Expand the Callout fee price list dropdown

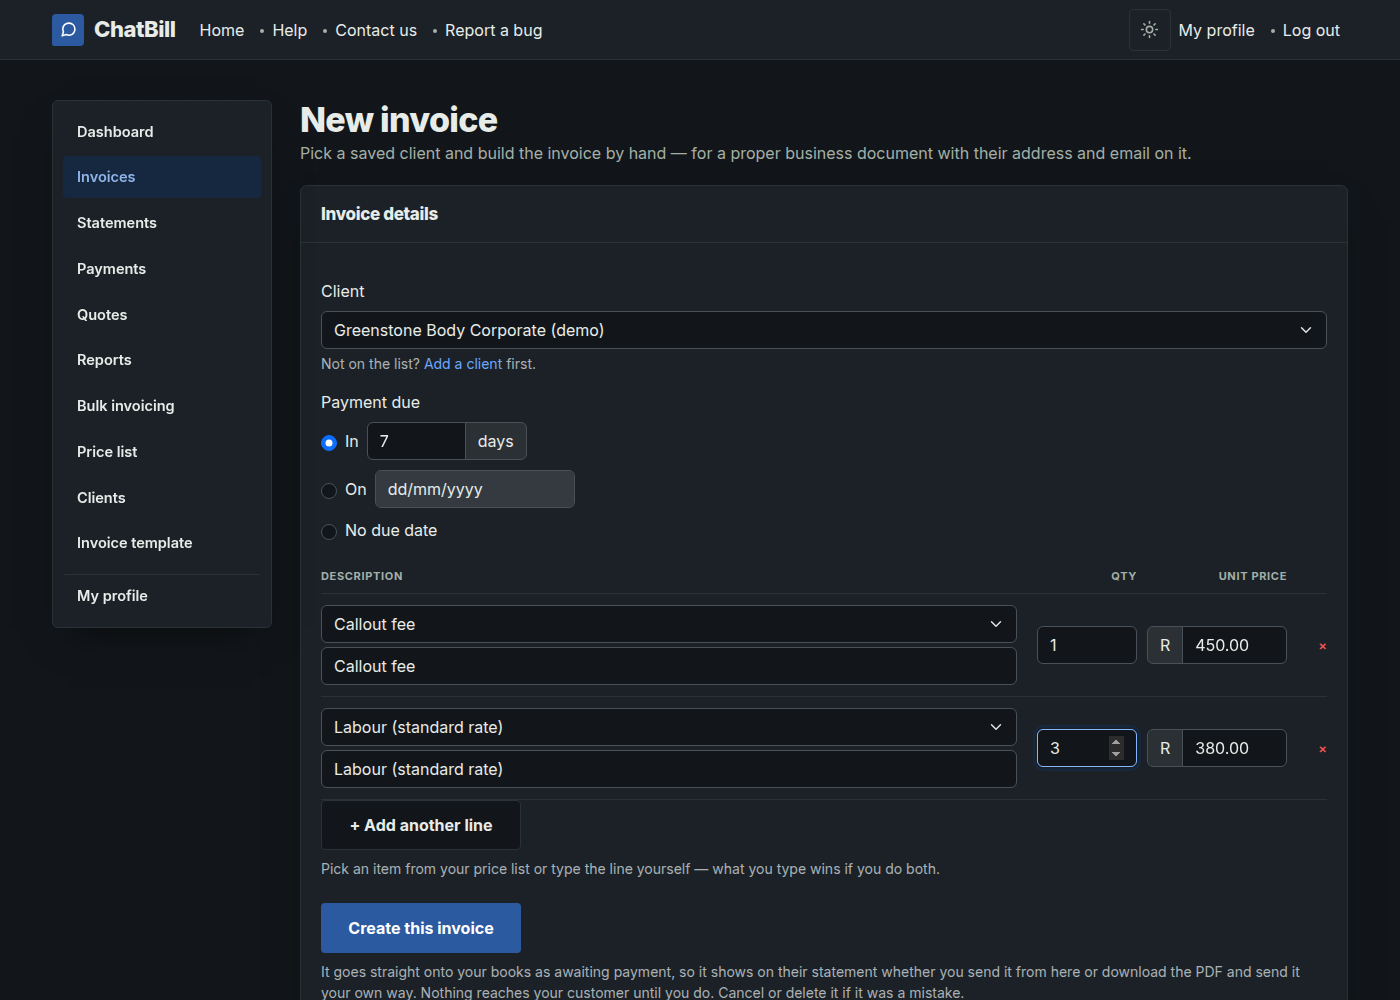click(x=668, y=624)
